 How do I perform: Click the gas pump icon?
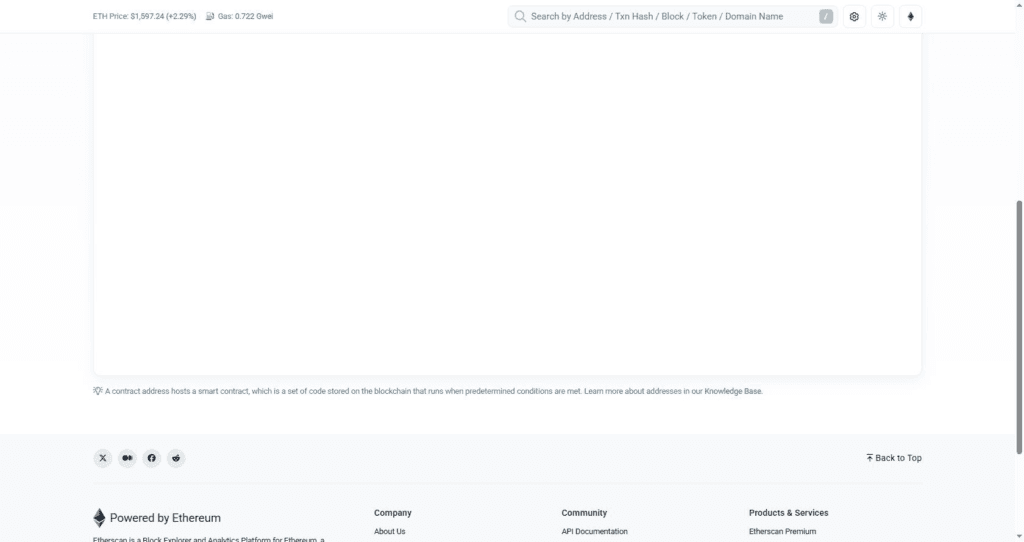pyautogui.click(x=210, y=16)
